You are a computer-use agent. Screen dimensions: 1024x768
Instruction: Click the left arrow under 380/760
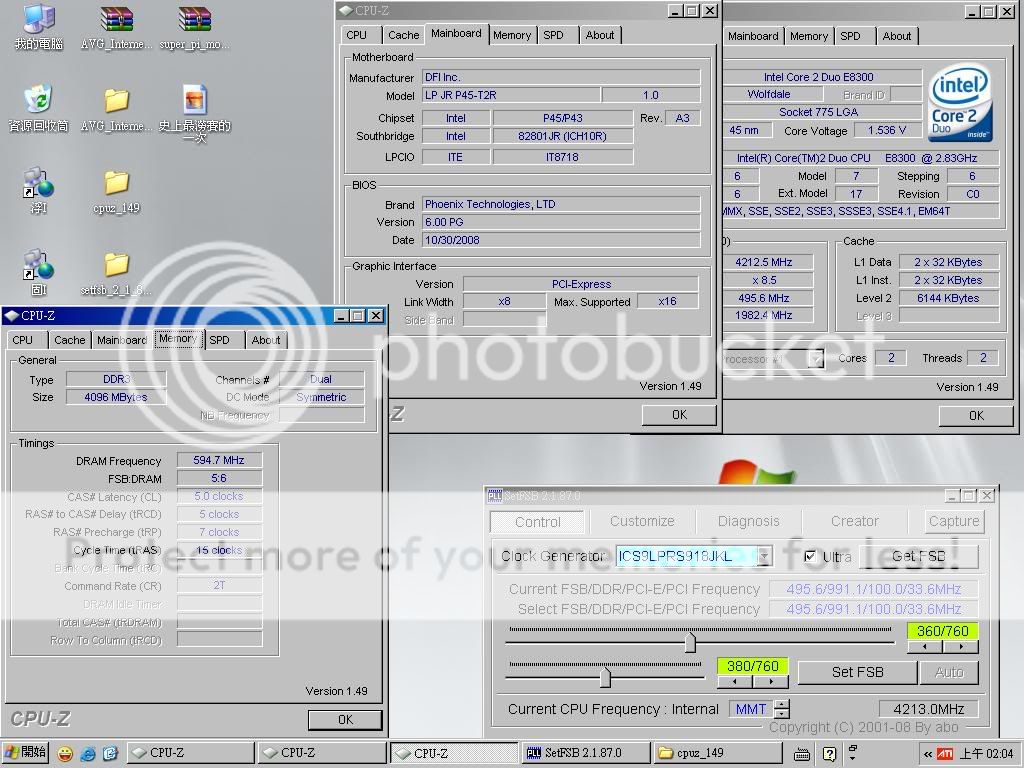735,681
